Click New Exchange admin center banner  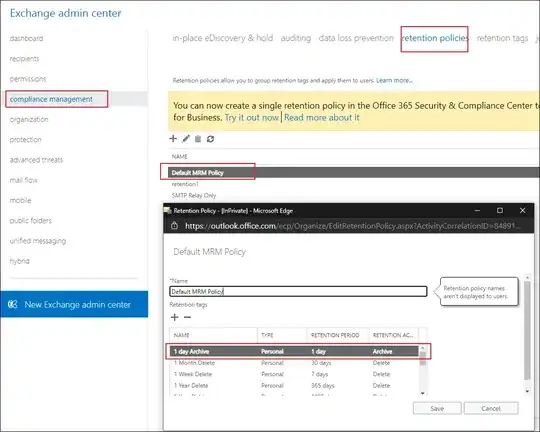click(74, 305)
